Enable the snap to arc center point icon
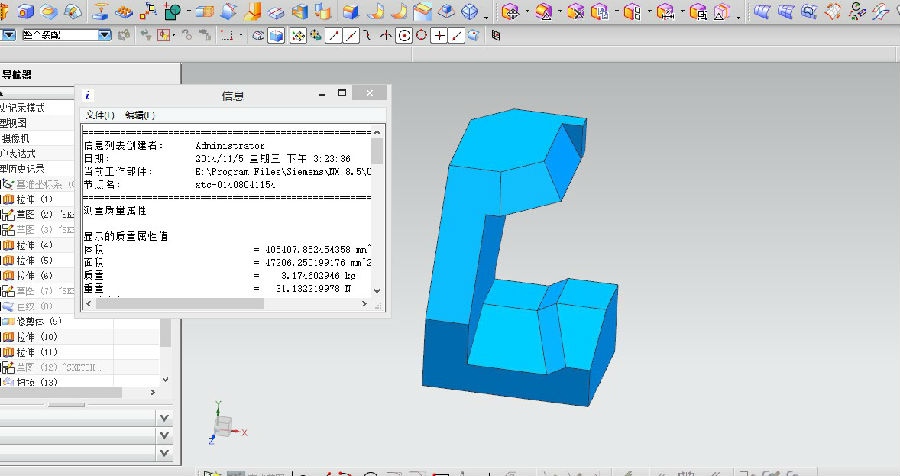This screenshot has width=900, height=476. tap(404, 35)
